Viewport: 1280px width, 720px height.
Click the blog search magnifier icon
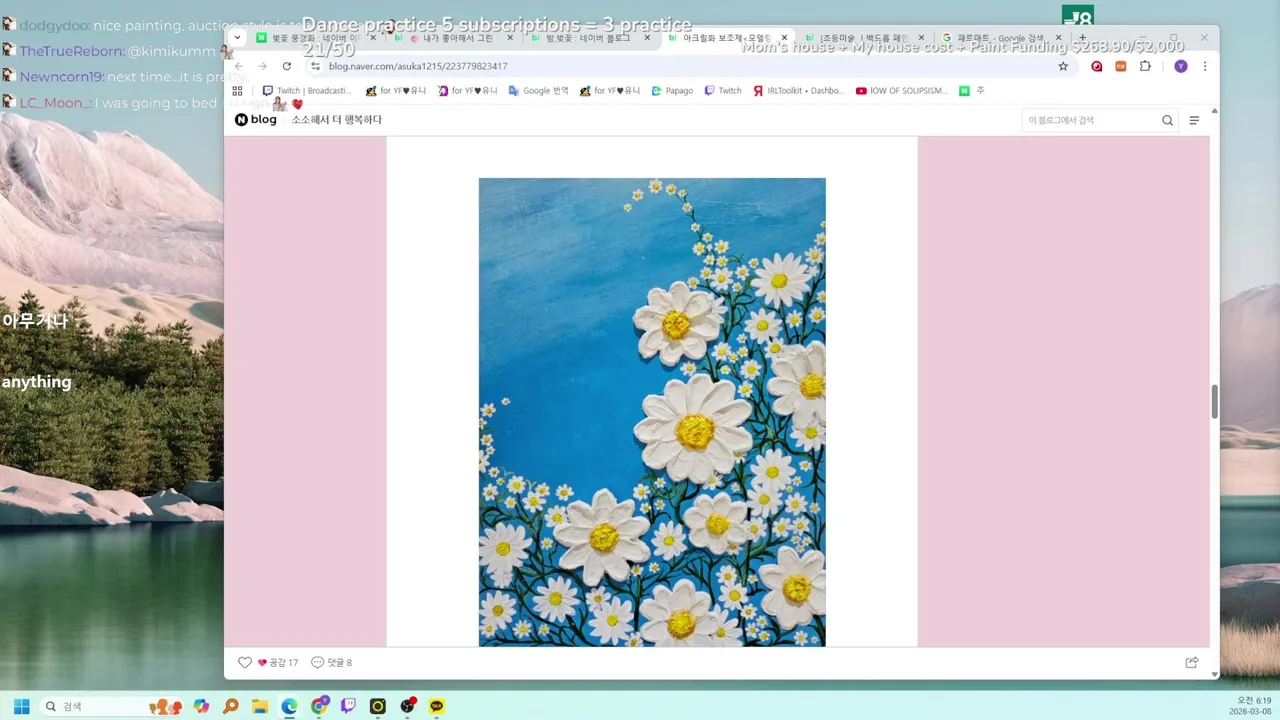click(x=1167, y=120)
